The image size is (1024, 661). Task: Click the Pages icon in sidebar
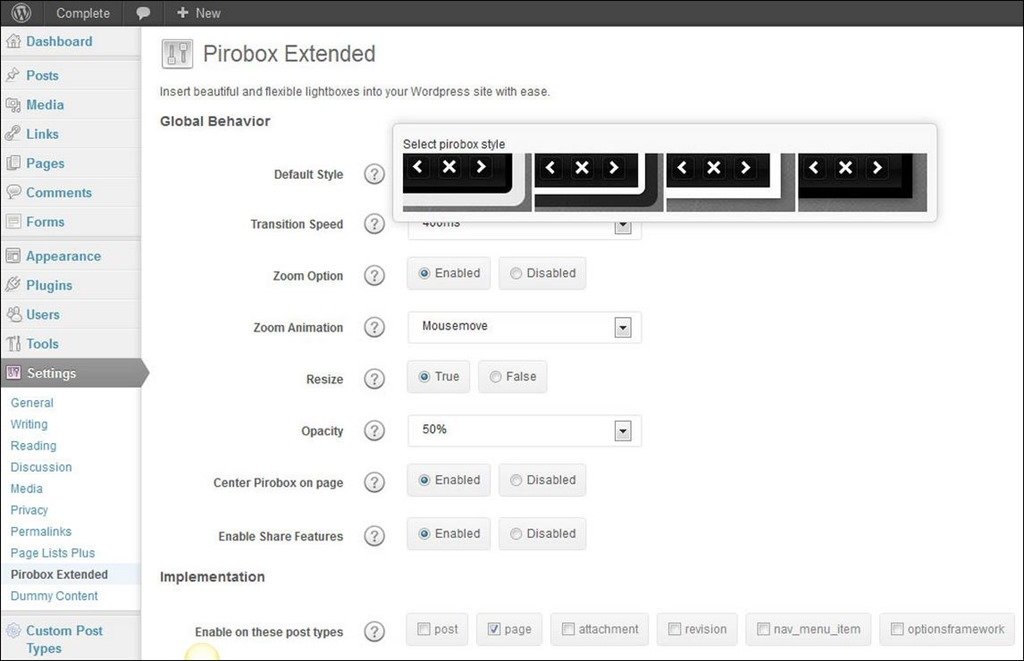(x=13, y=163)
